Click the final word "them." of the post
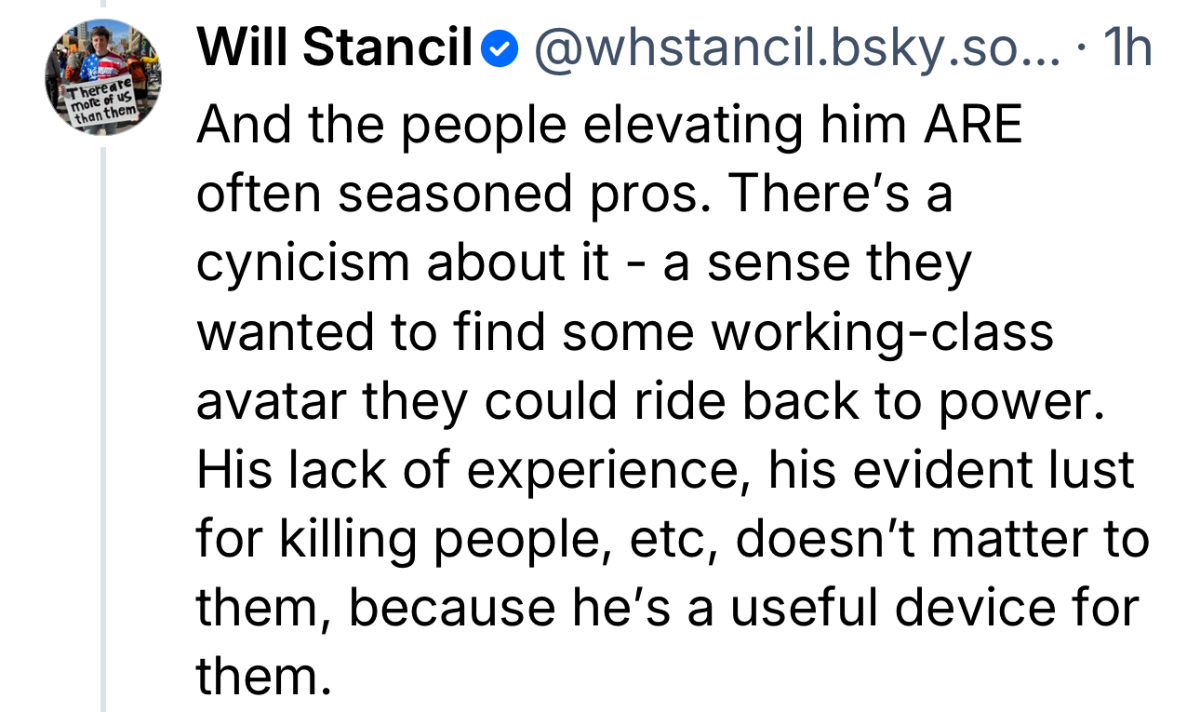 coord(264,675)
